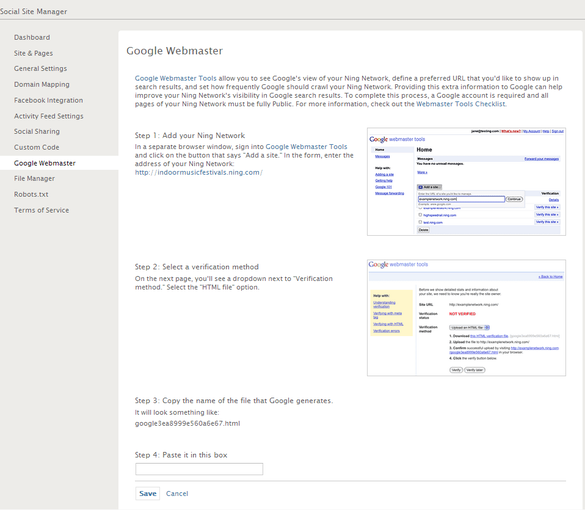The height and width of the screenshot is (510, 585).
Task: Open General Settings in sidebar
Action: click(x=40, y=69)
